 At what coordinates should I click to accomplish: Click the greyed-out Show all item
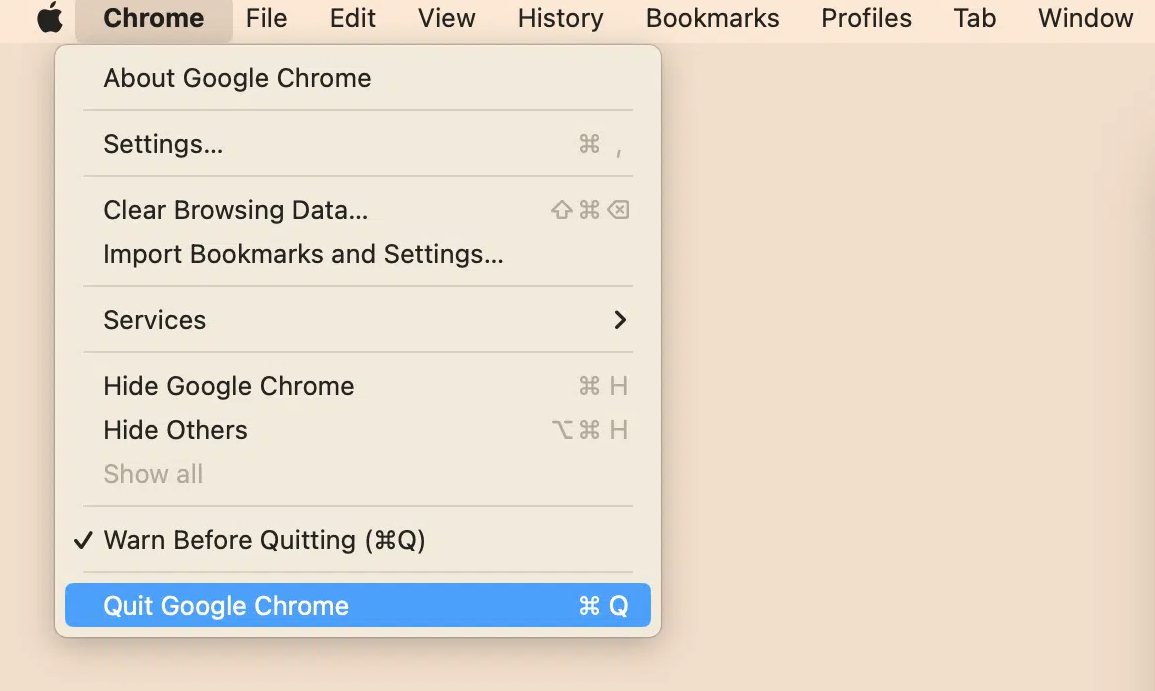(153, 474)
